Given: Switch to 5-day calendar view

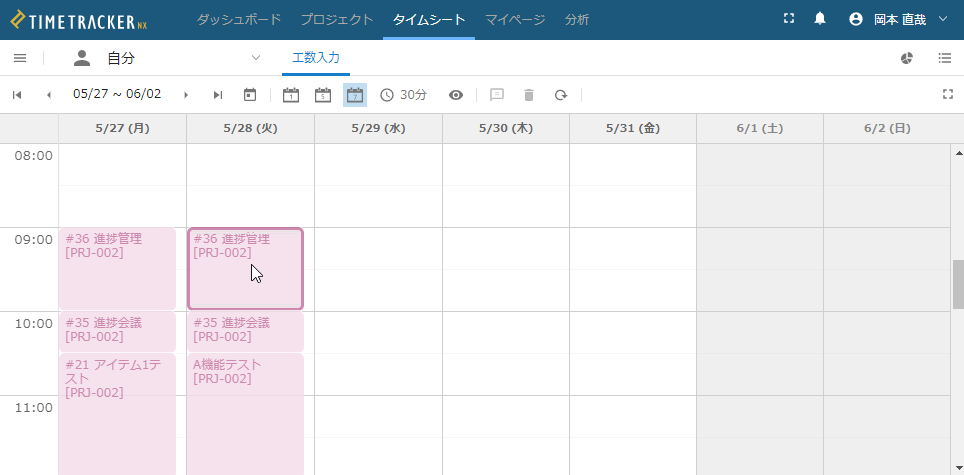Looking at the screenshot, I should pyautogui.click(x=323, y=95).
